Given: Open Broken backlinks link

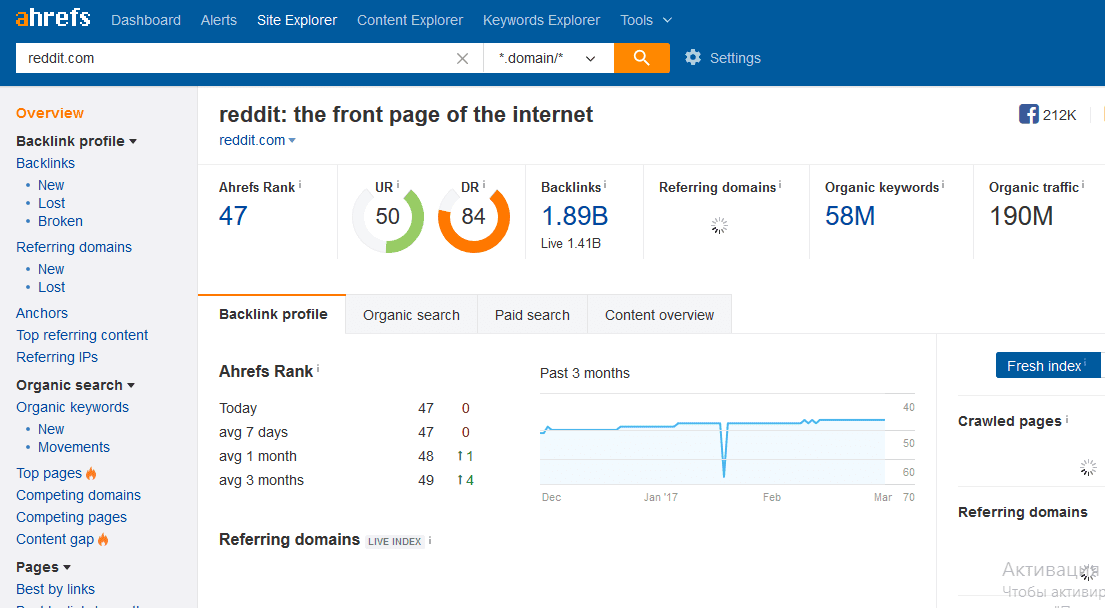Looking at the screenshot, I should pyautogui.click(x=60, y=221).
